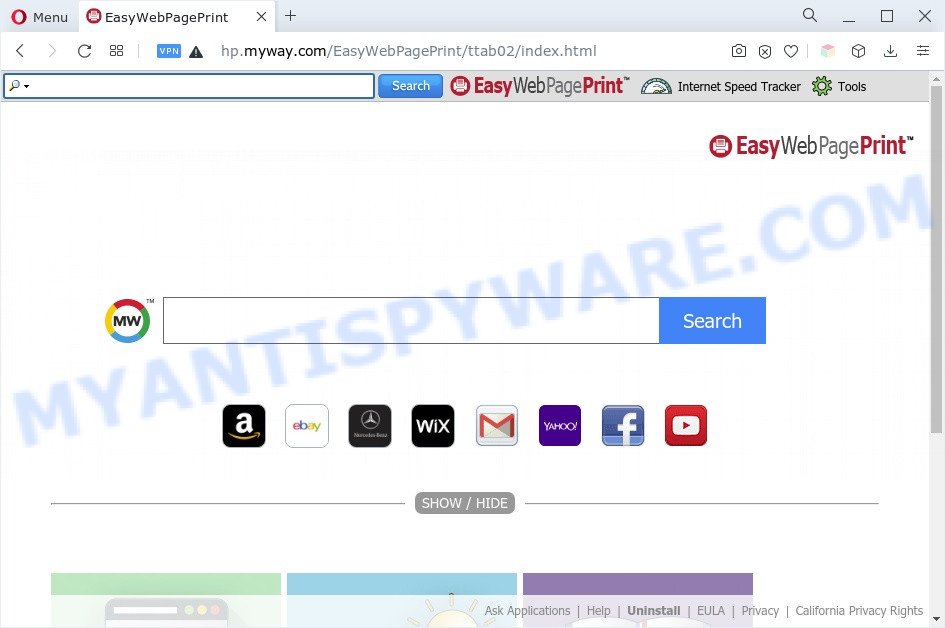This screenshot has width=945, height=628.
Task: Go forward to next page
Action: coord(52,51)
